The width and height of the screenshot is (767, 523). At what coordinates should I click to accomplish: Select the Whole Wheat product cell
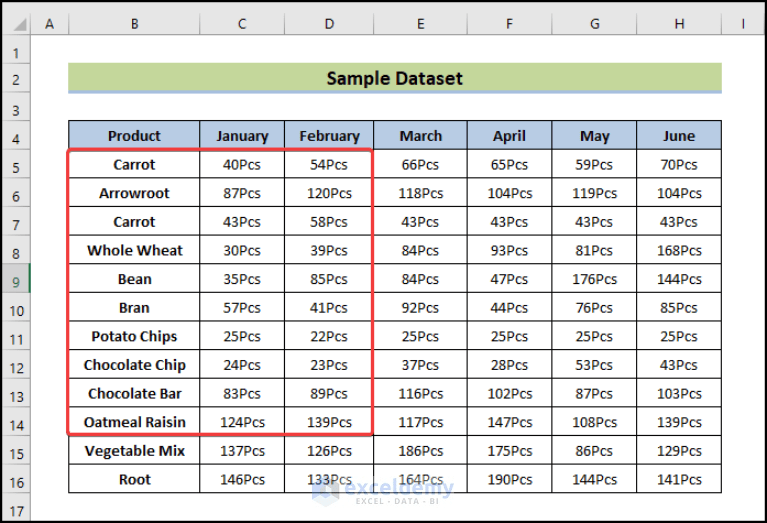pos(134,250)
